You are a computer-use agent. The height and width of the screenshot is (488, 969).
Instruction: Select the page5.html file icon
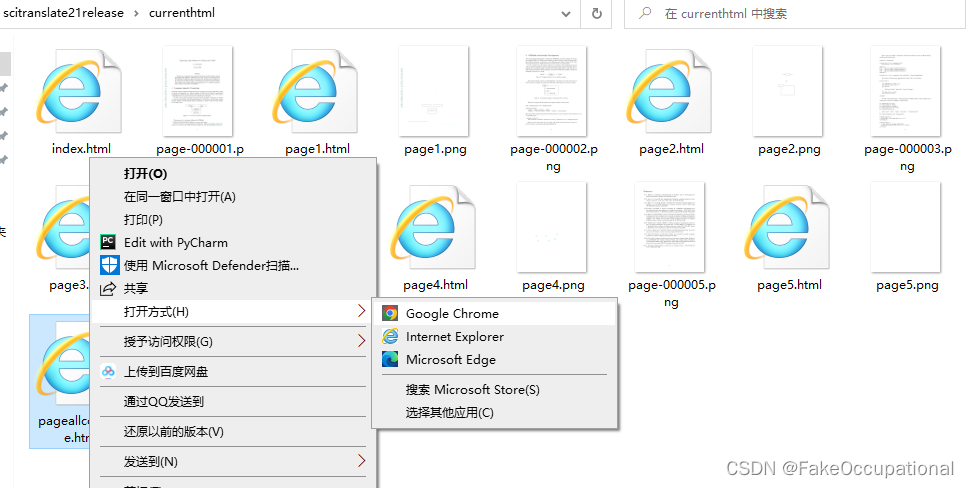[x=787, y=228]
